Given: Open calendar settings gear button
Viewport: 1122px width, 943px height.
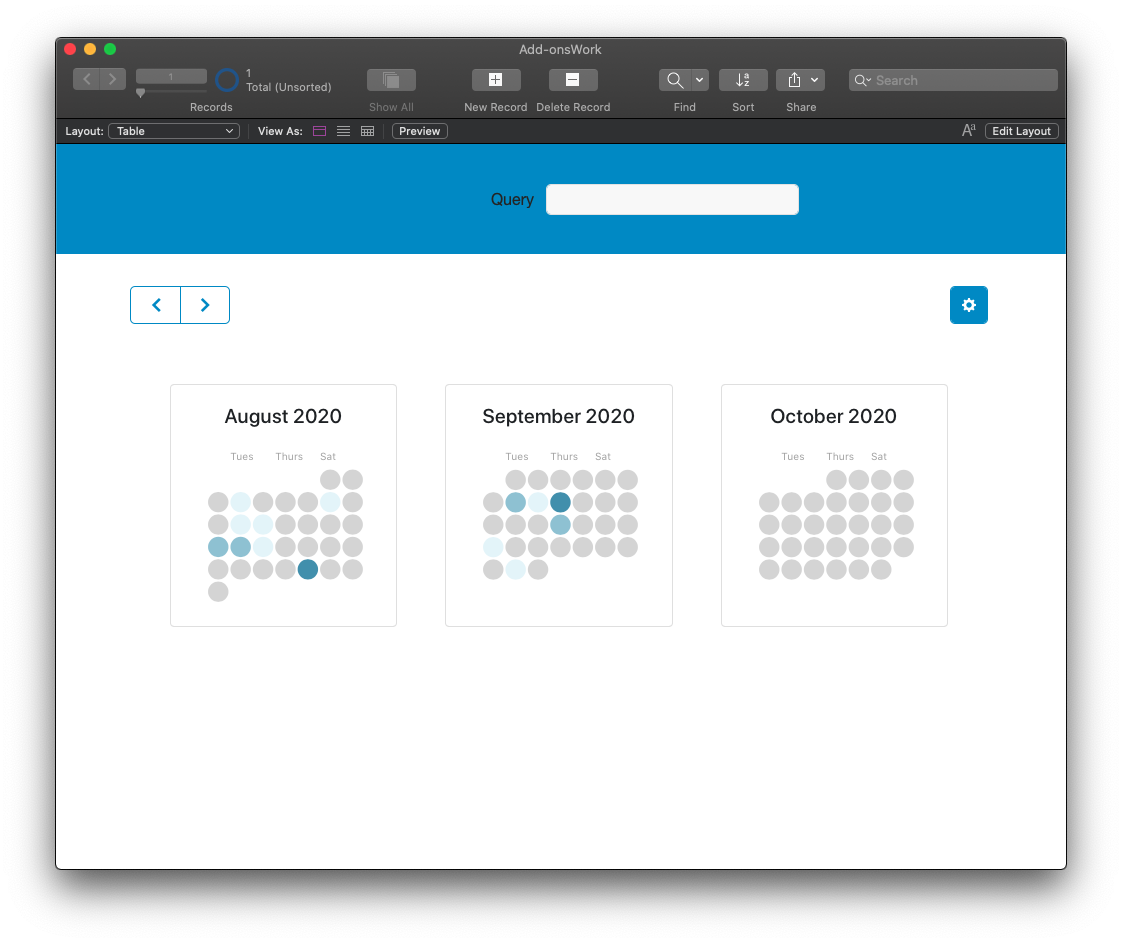Looking at the screenshot, I should [x=969, y=305].
